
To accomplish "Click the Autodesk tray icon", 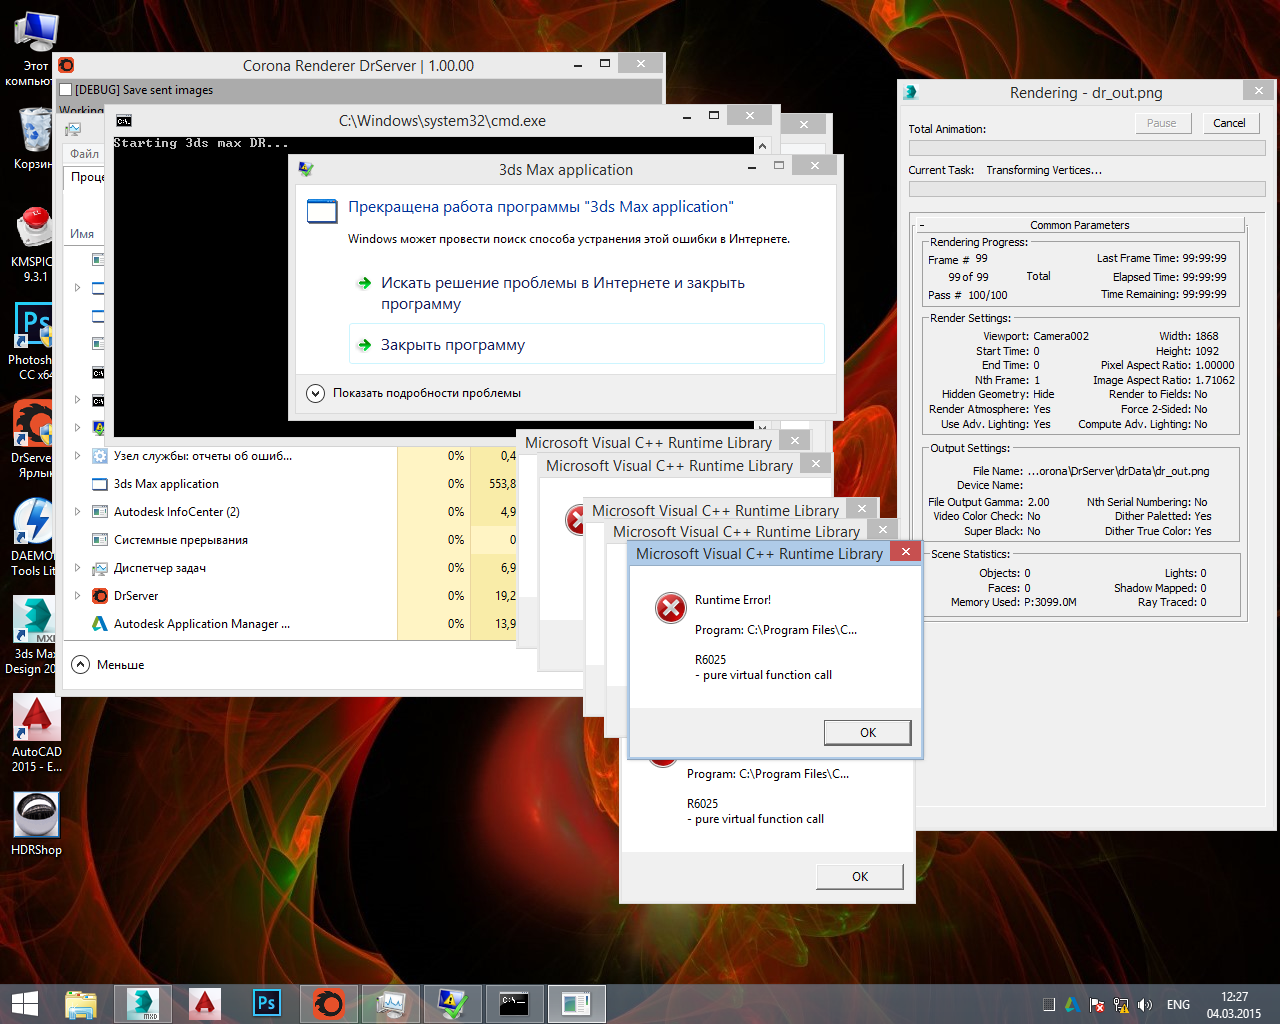I will pos(1071,1005).
